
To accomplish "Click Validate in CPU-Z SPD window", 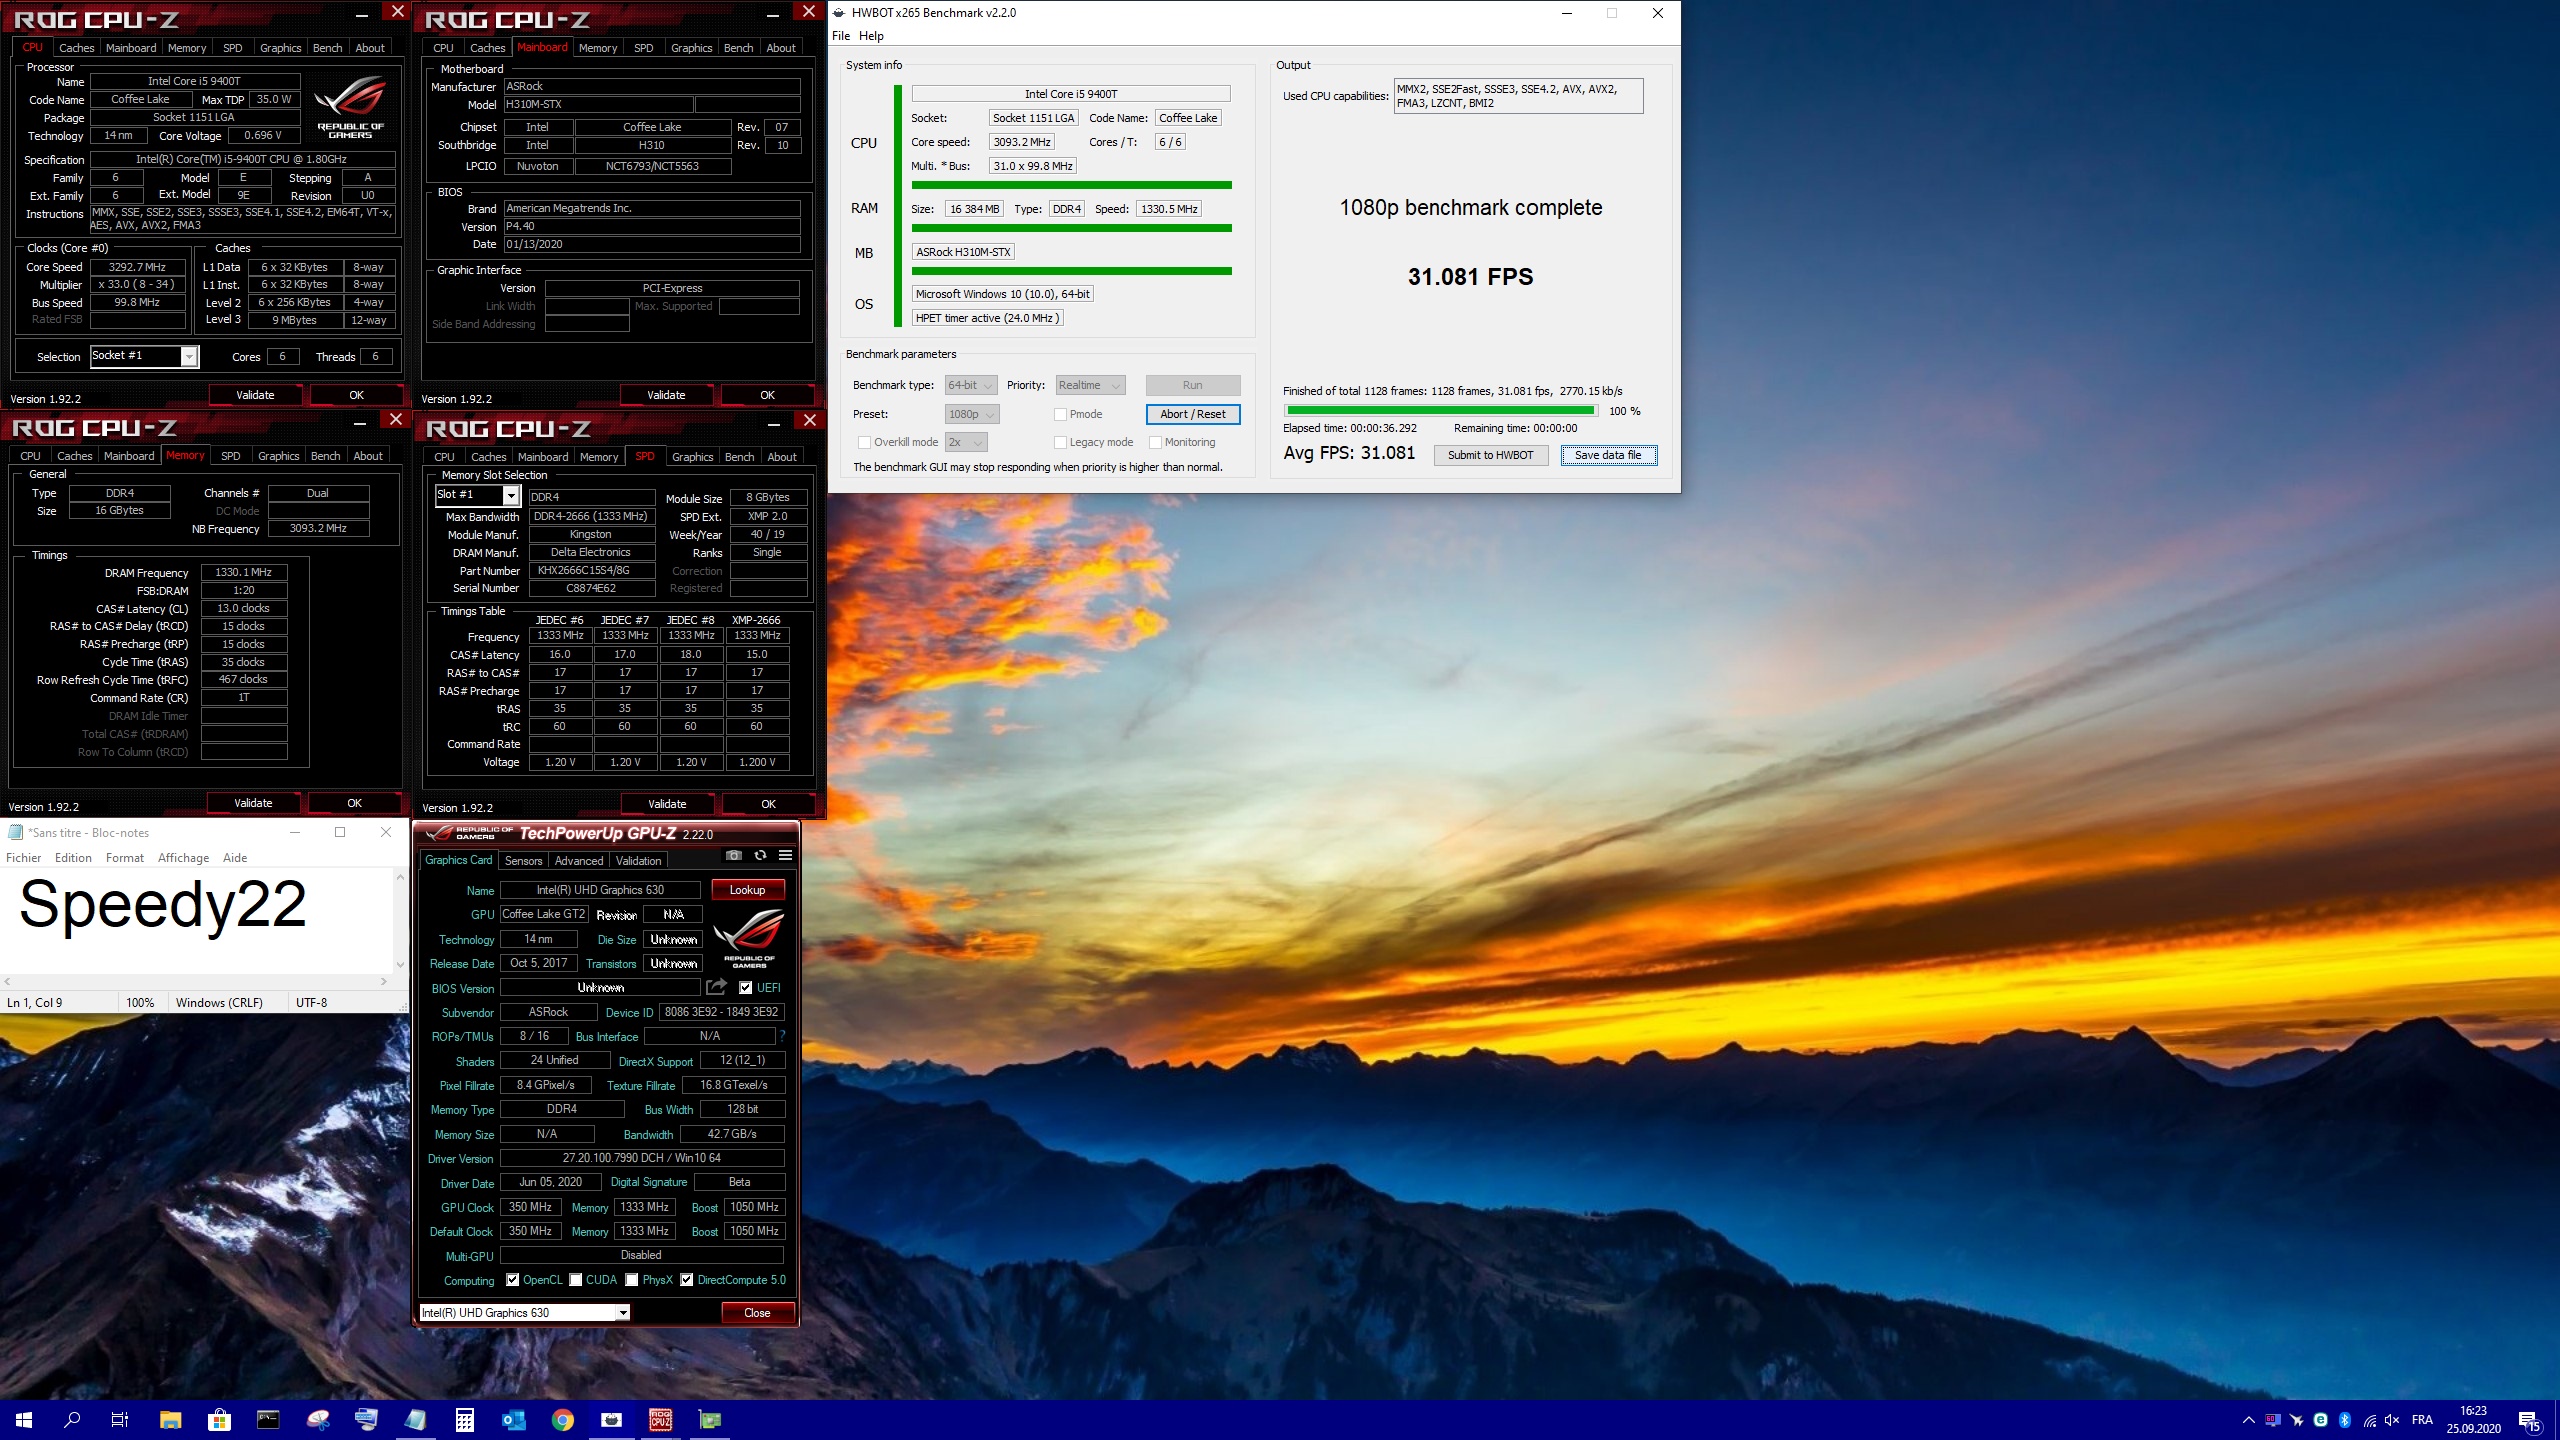I will (667, 804).
